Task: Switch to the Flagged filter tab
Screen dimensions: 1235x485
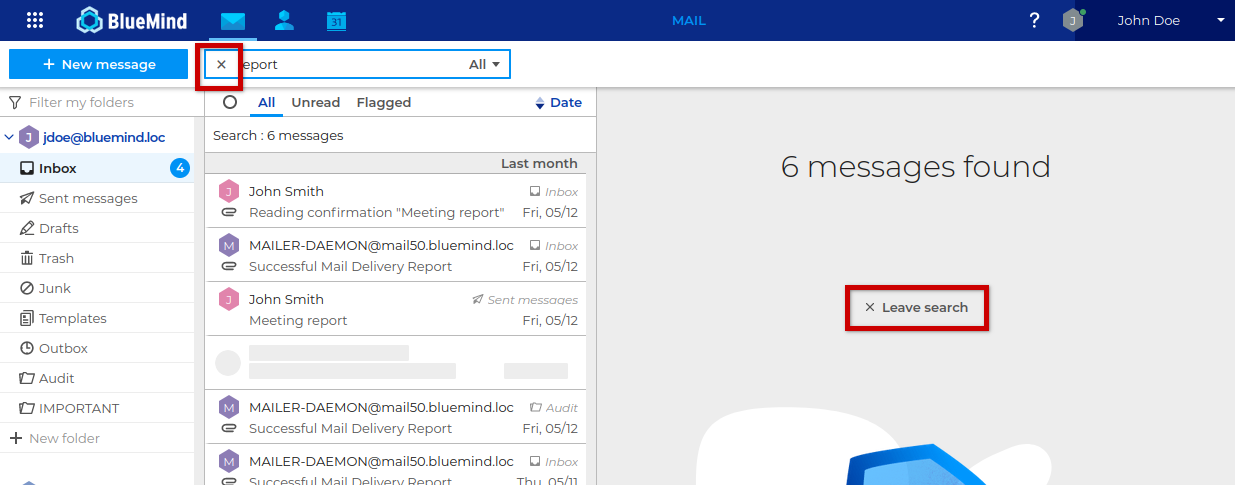Action: point(384,102)
